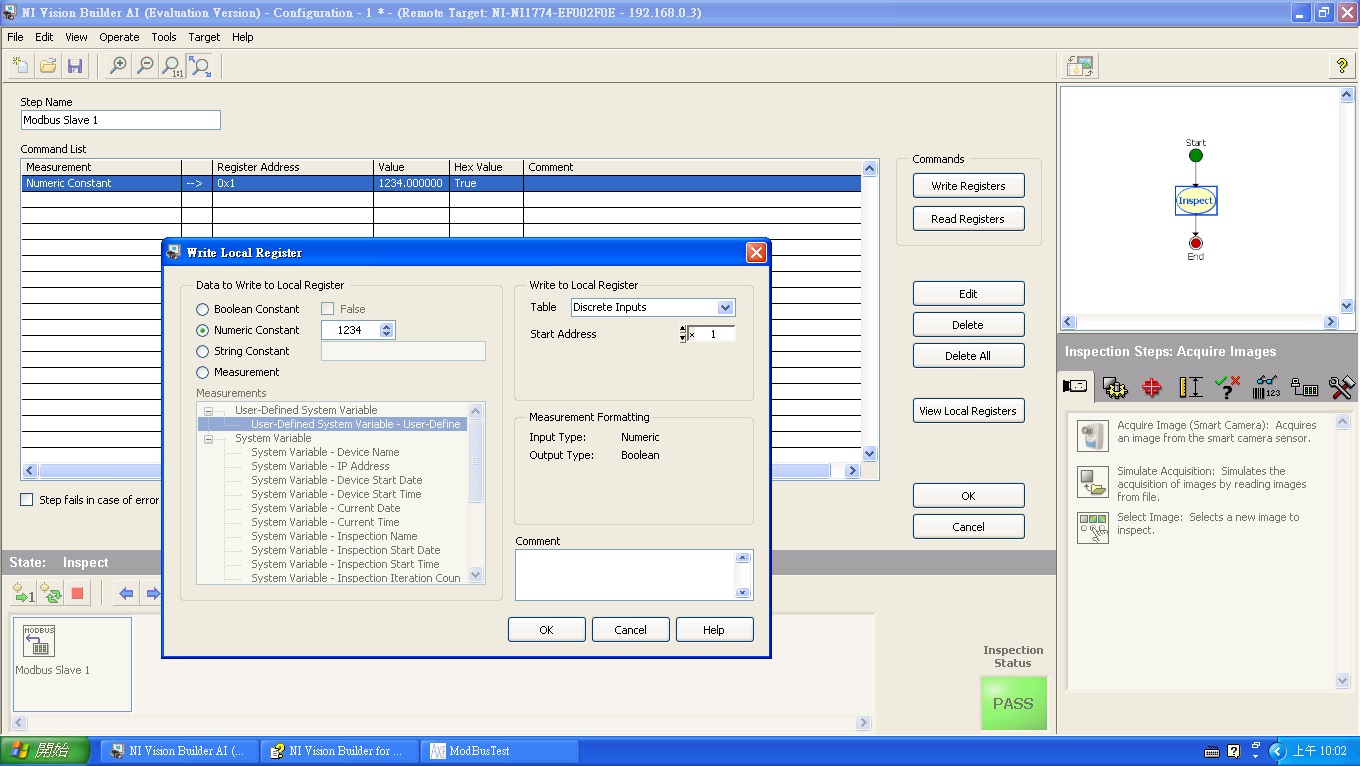This screenshot has width=1360, height=766.
Task: Click Help in Write Local Register dialog
Action: click(x=713, y=630)
